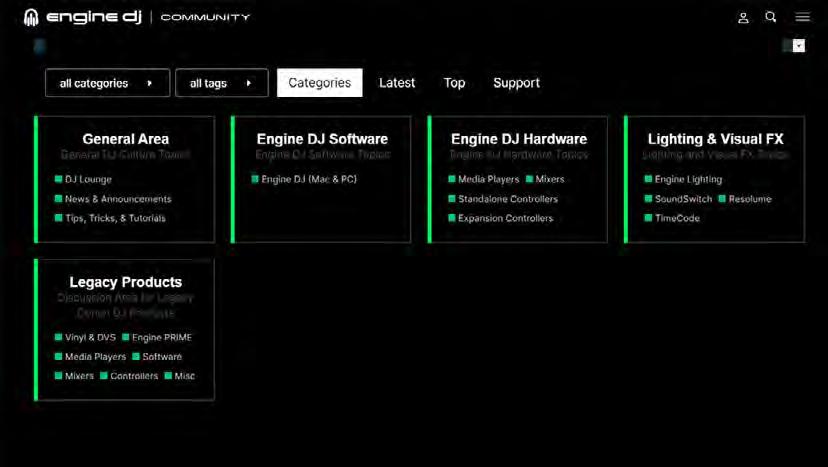This screenshot has width=828, height=467.
Task: Open the Resolume subcategory
Action: point(745,199)
